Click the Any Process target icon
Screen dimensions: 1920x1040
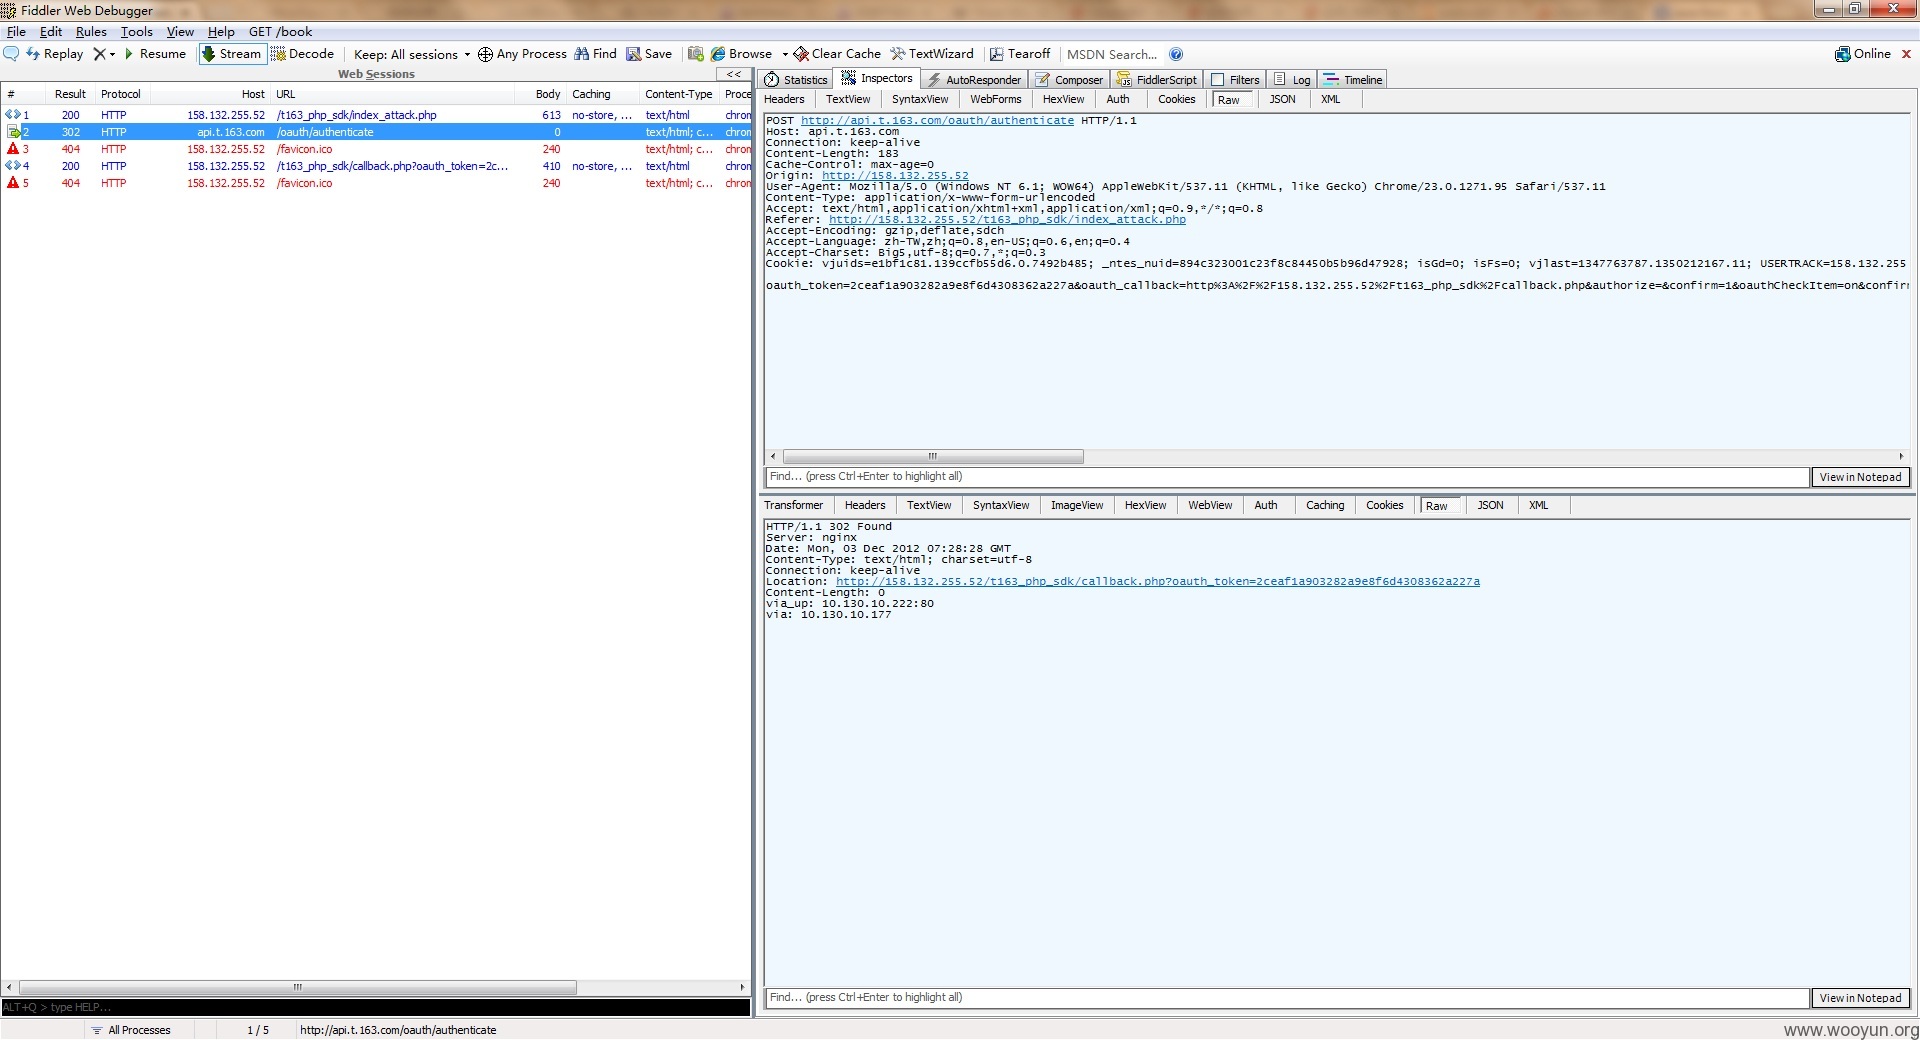click(485, 54)
